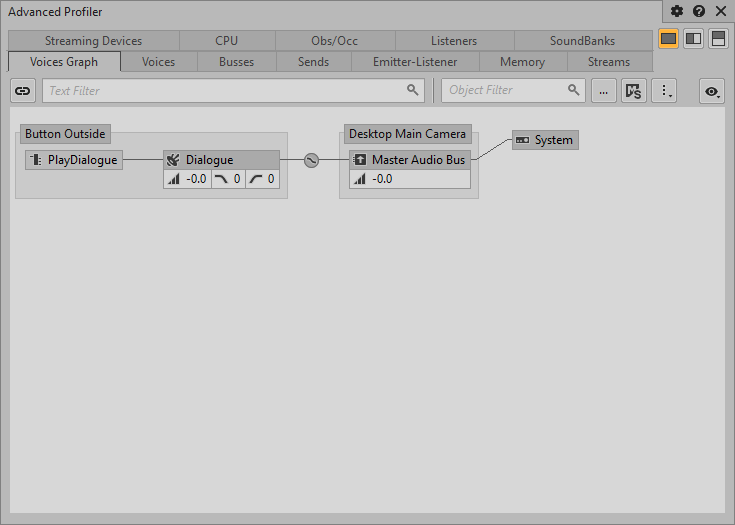
Task: Open the Advanced Profiler settings gear
Action: click(677, 11)
